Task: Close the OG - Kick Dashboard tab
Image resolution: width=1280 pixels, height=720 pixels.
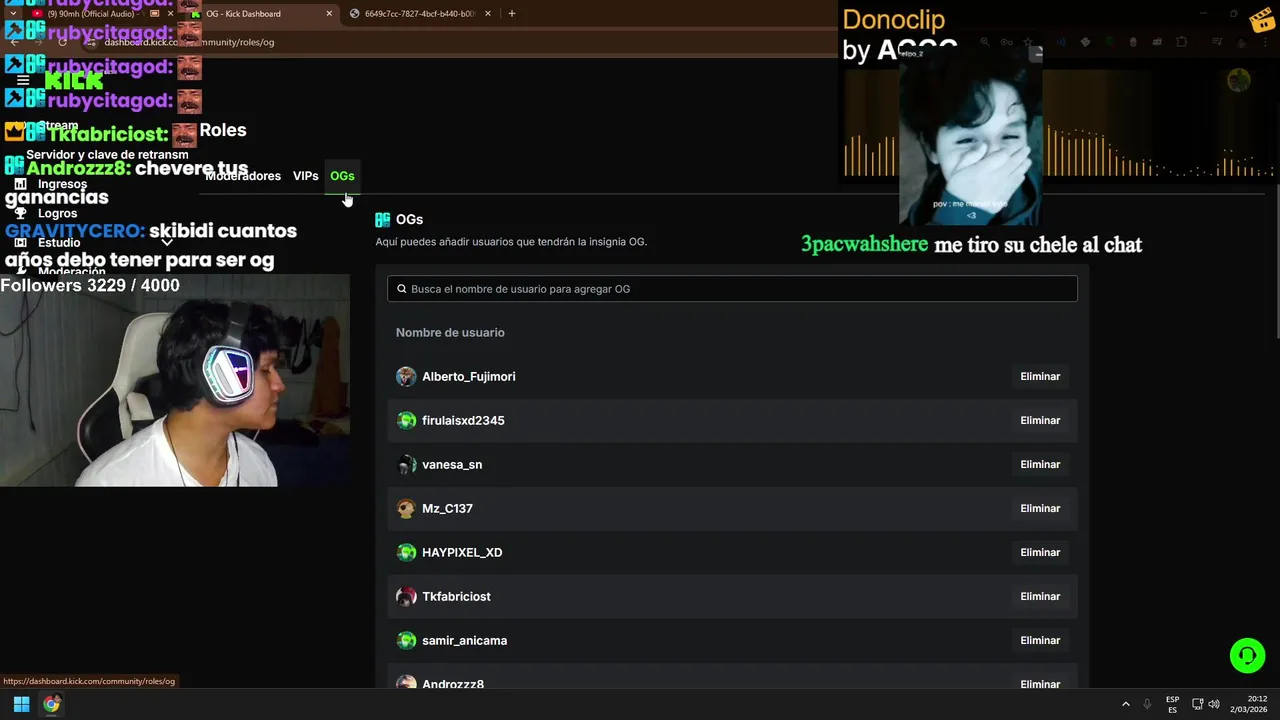Action: tap(329, 14)
